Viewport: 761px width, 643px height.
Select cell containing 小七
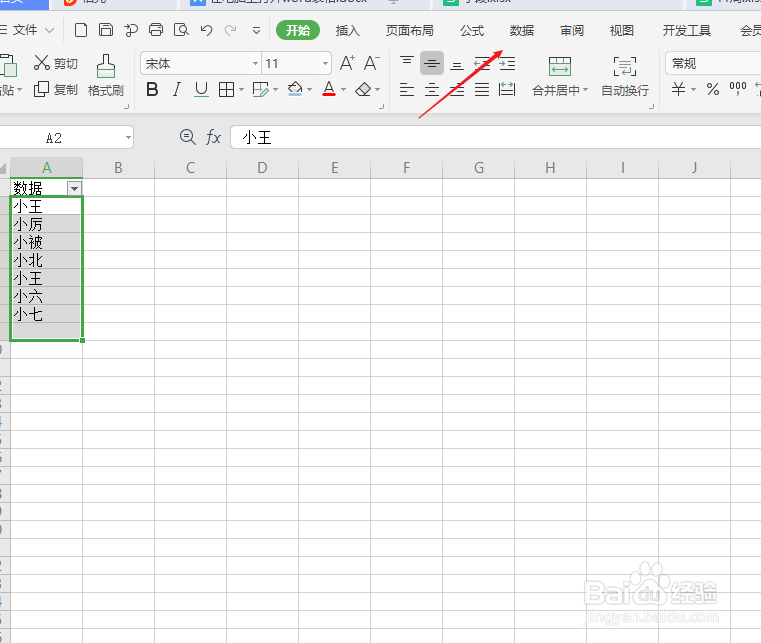point(46,314)
